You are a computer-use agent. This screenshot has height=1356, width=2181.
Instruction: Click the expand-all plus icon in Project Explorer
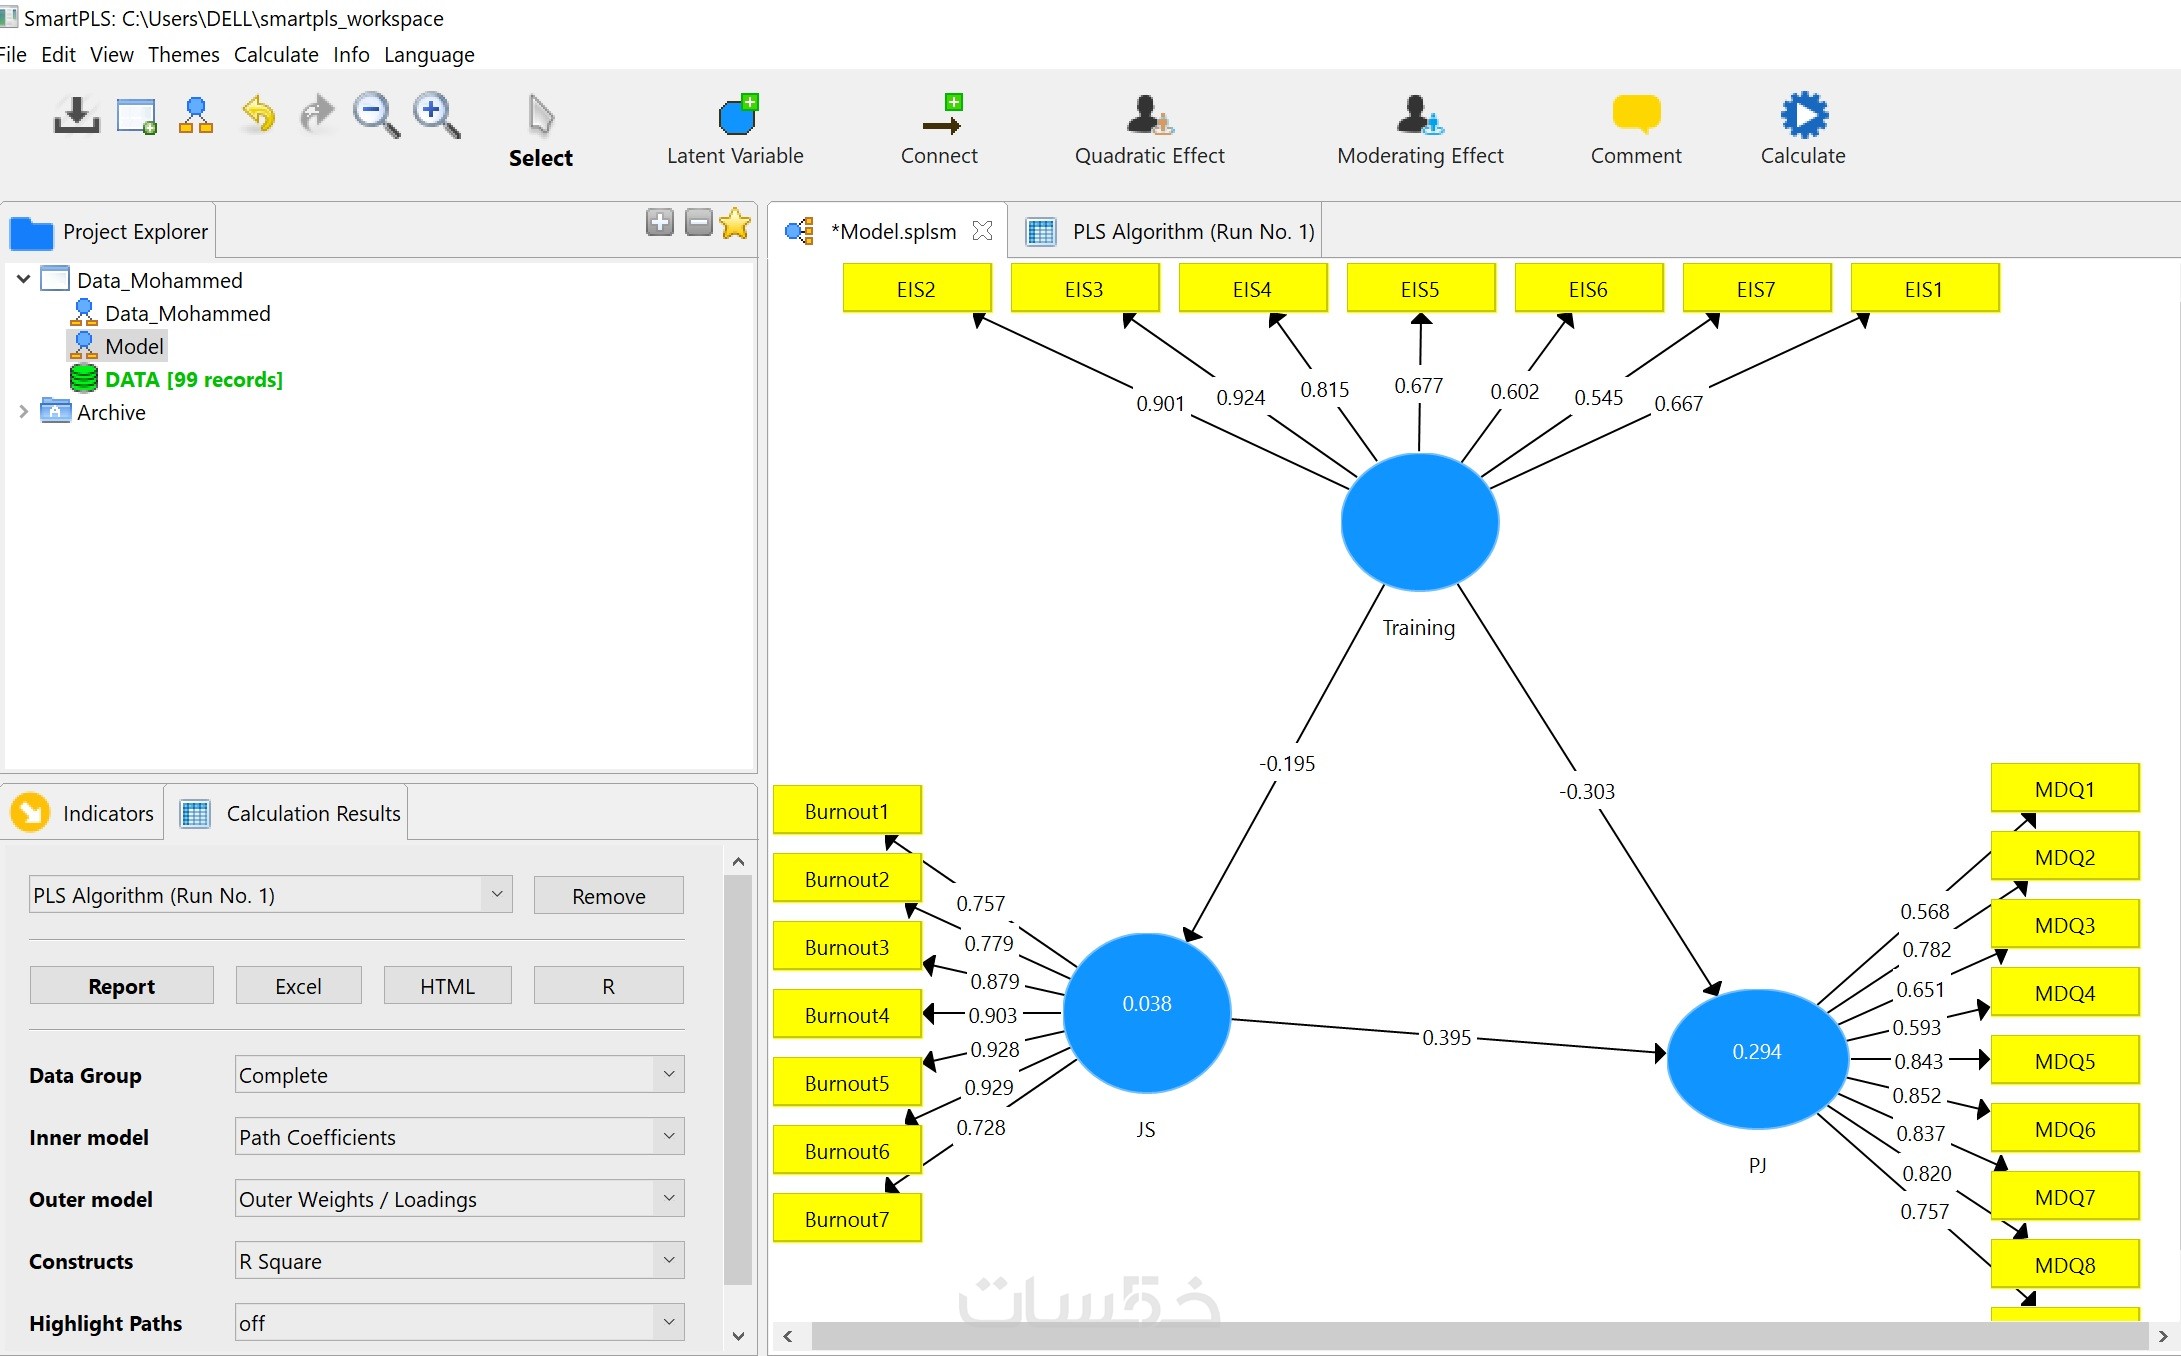[x=660, y=222]
